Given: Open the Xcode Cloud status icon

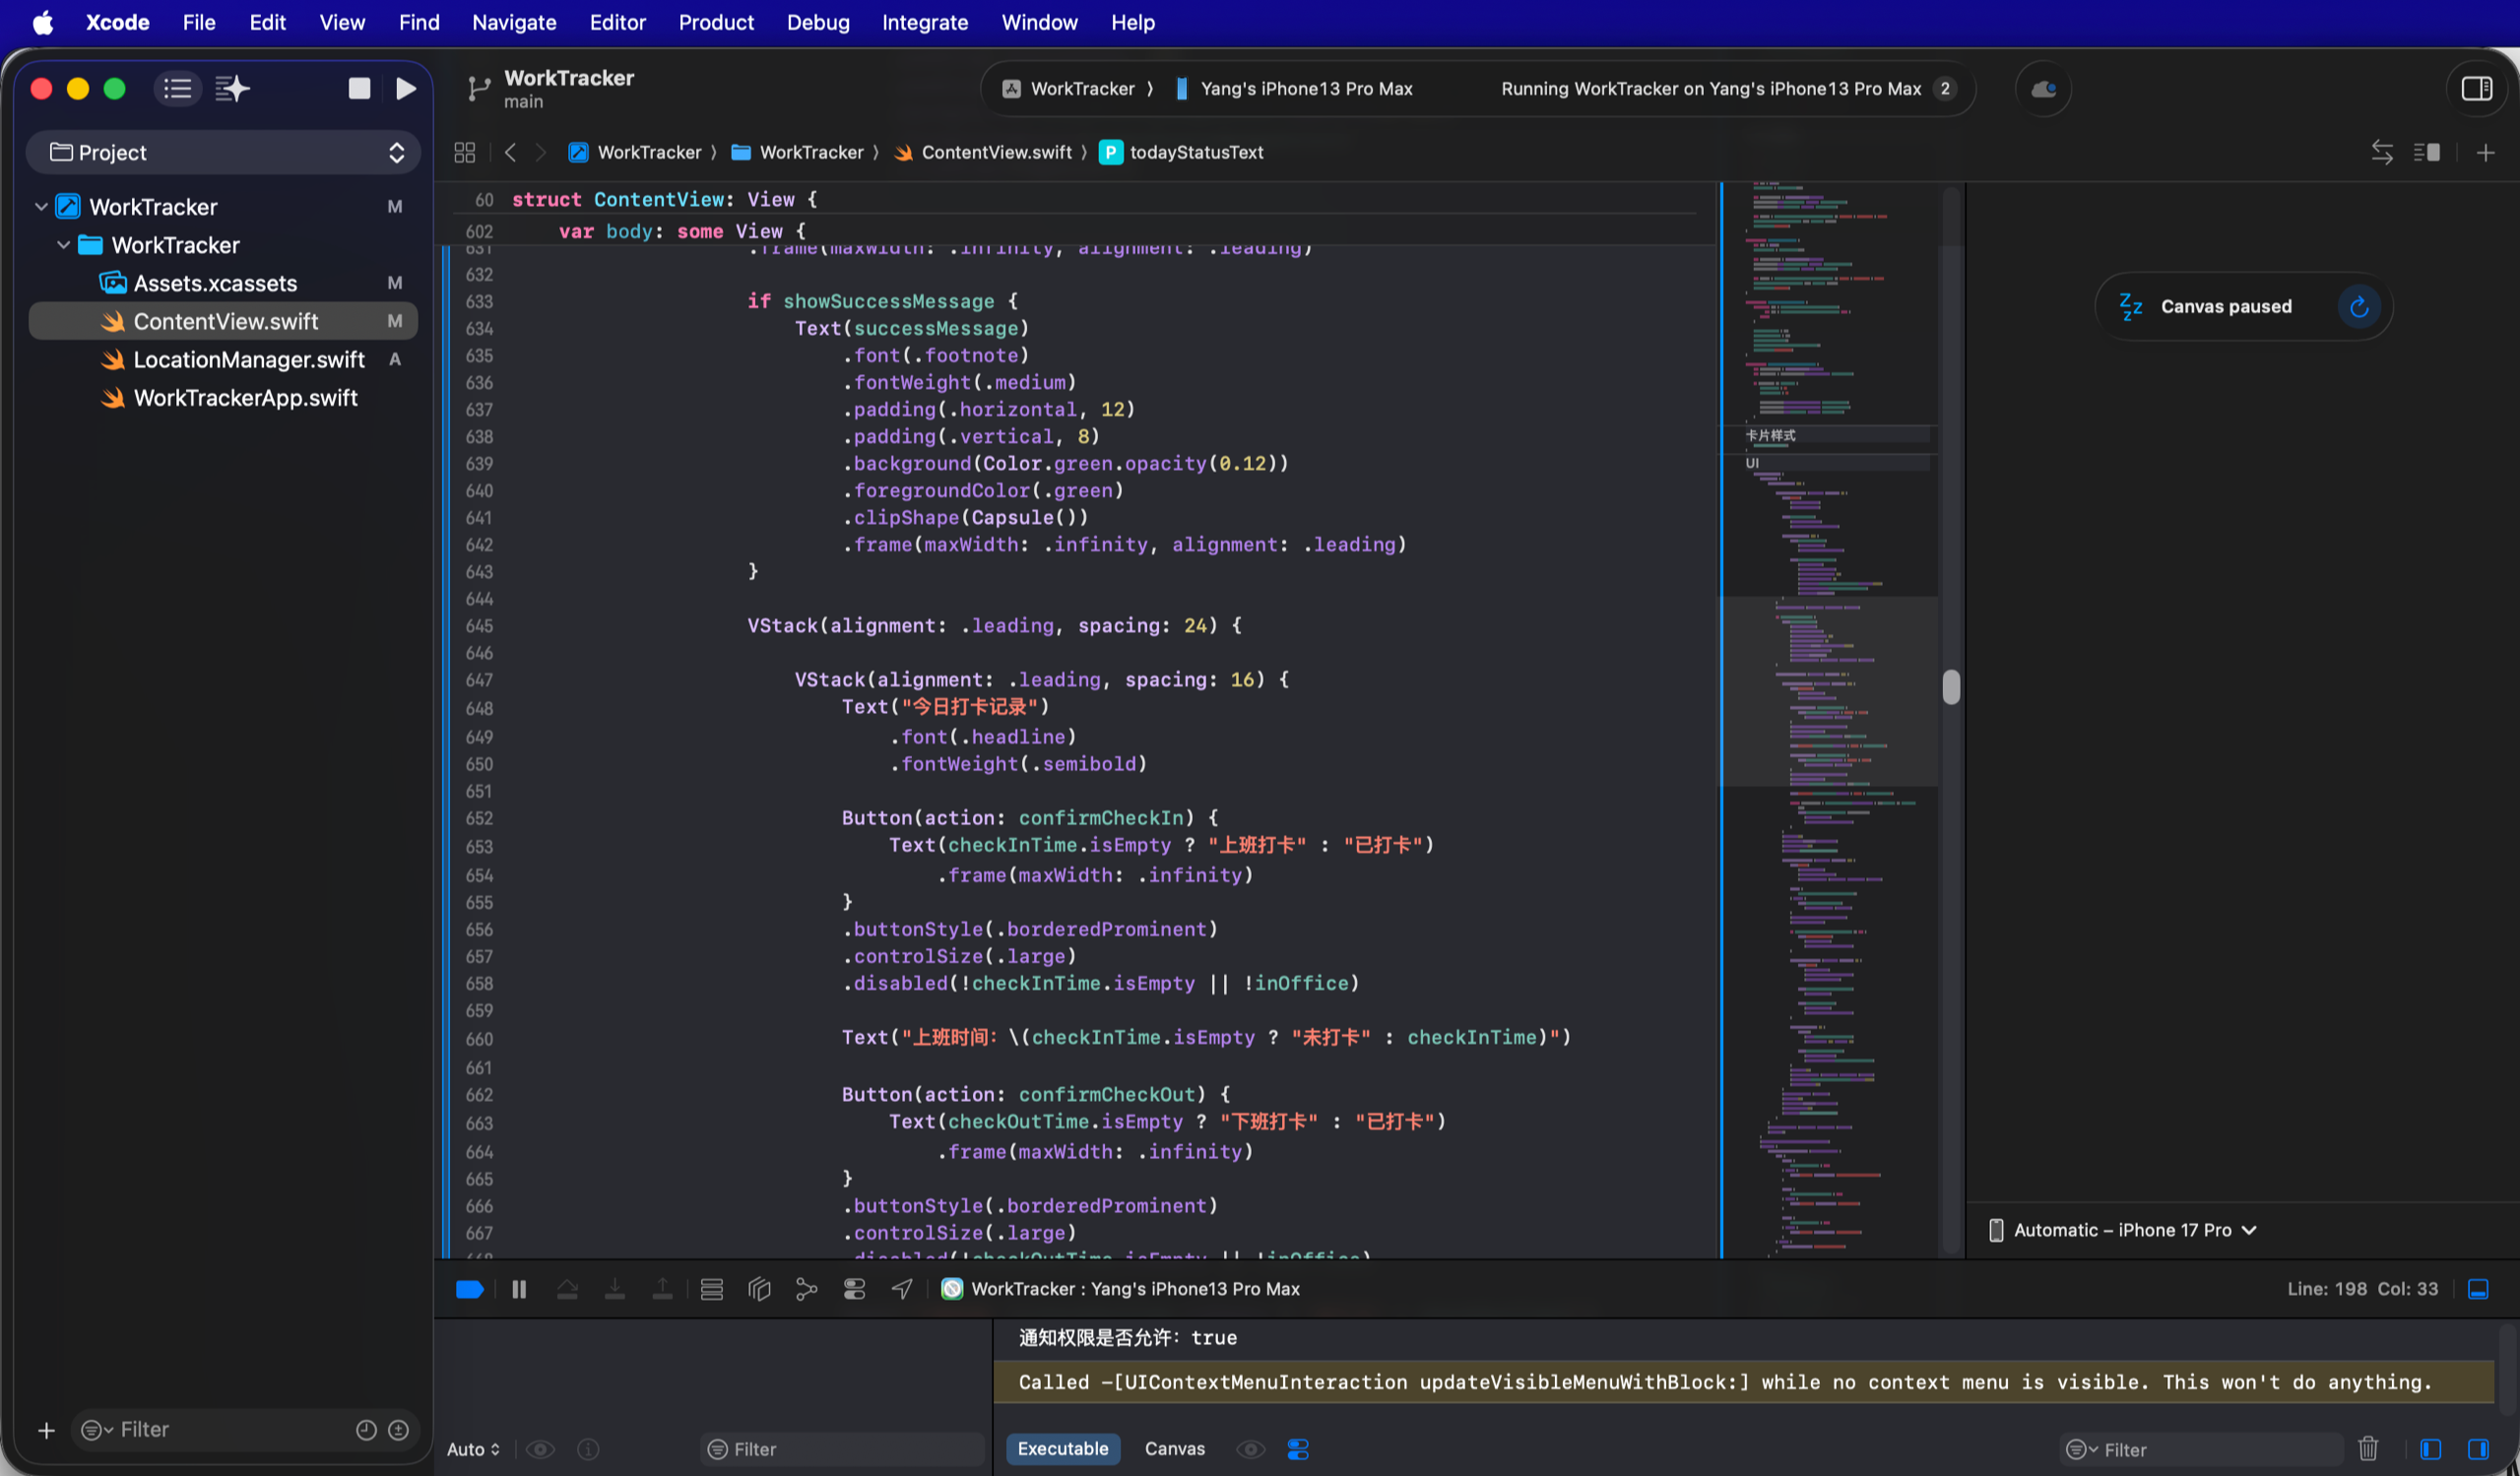Looking at the screenshot, I should [x=2043, y=89].
